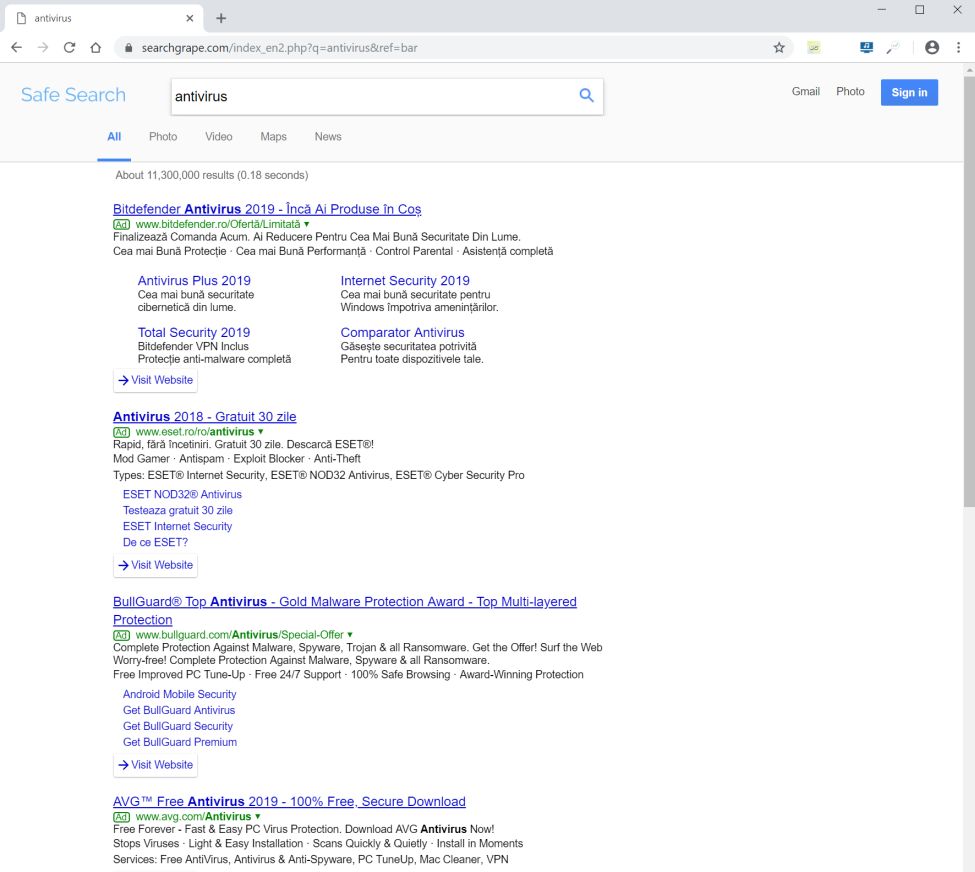Close the antivirus tab

coord(190,18)
